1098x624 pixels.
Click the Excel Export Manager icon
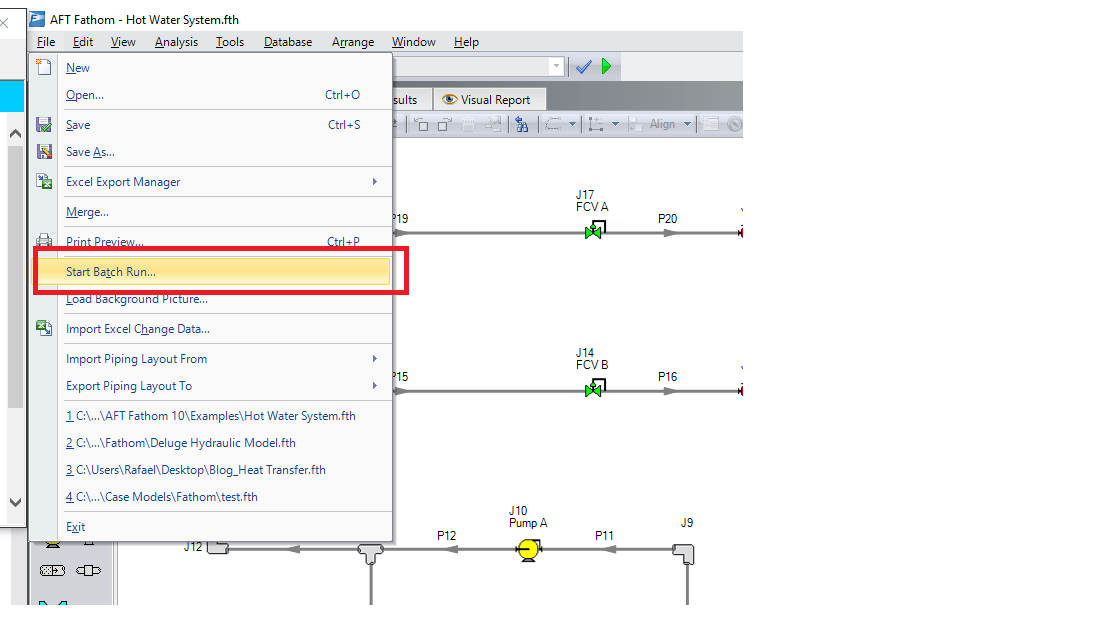pyautogui.click(x=44, y=181)
